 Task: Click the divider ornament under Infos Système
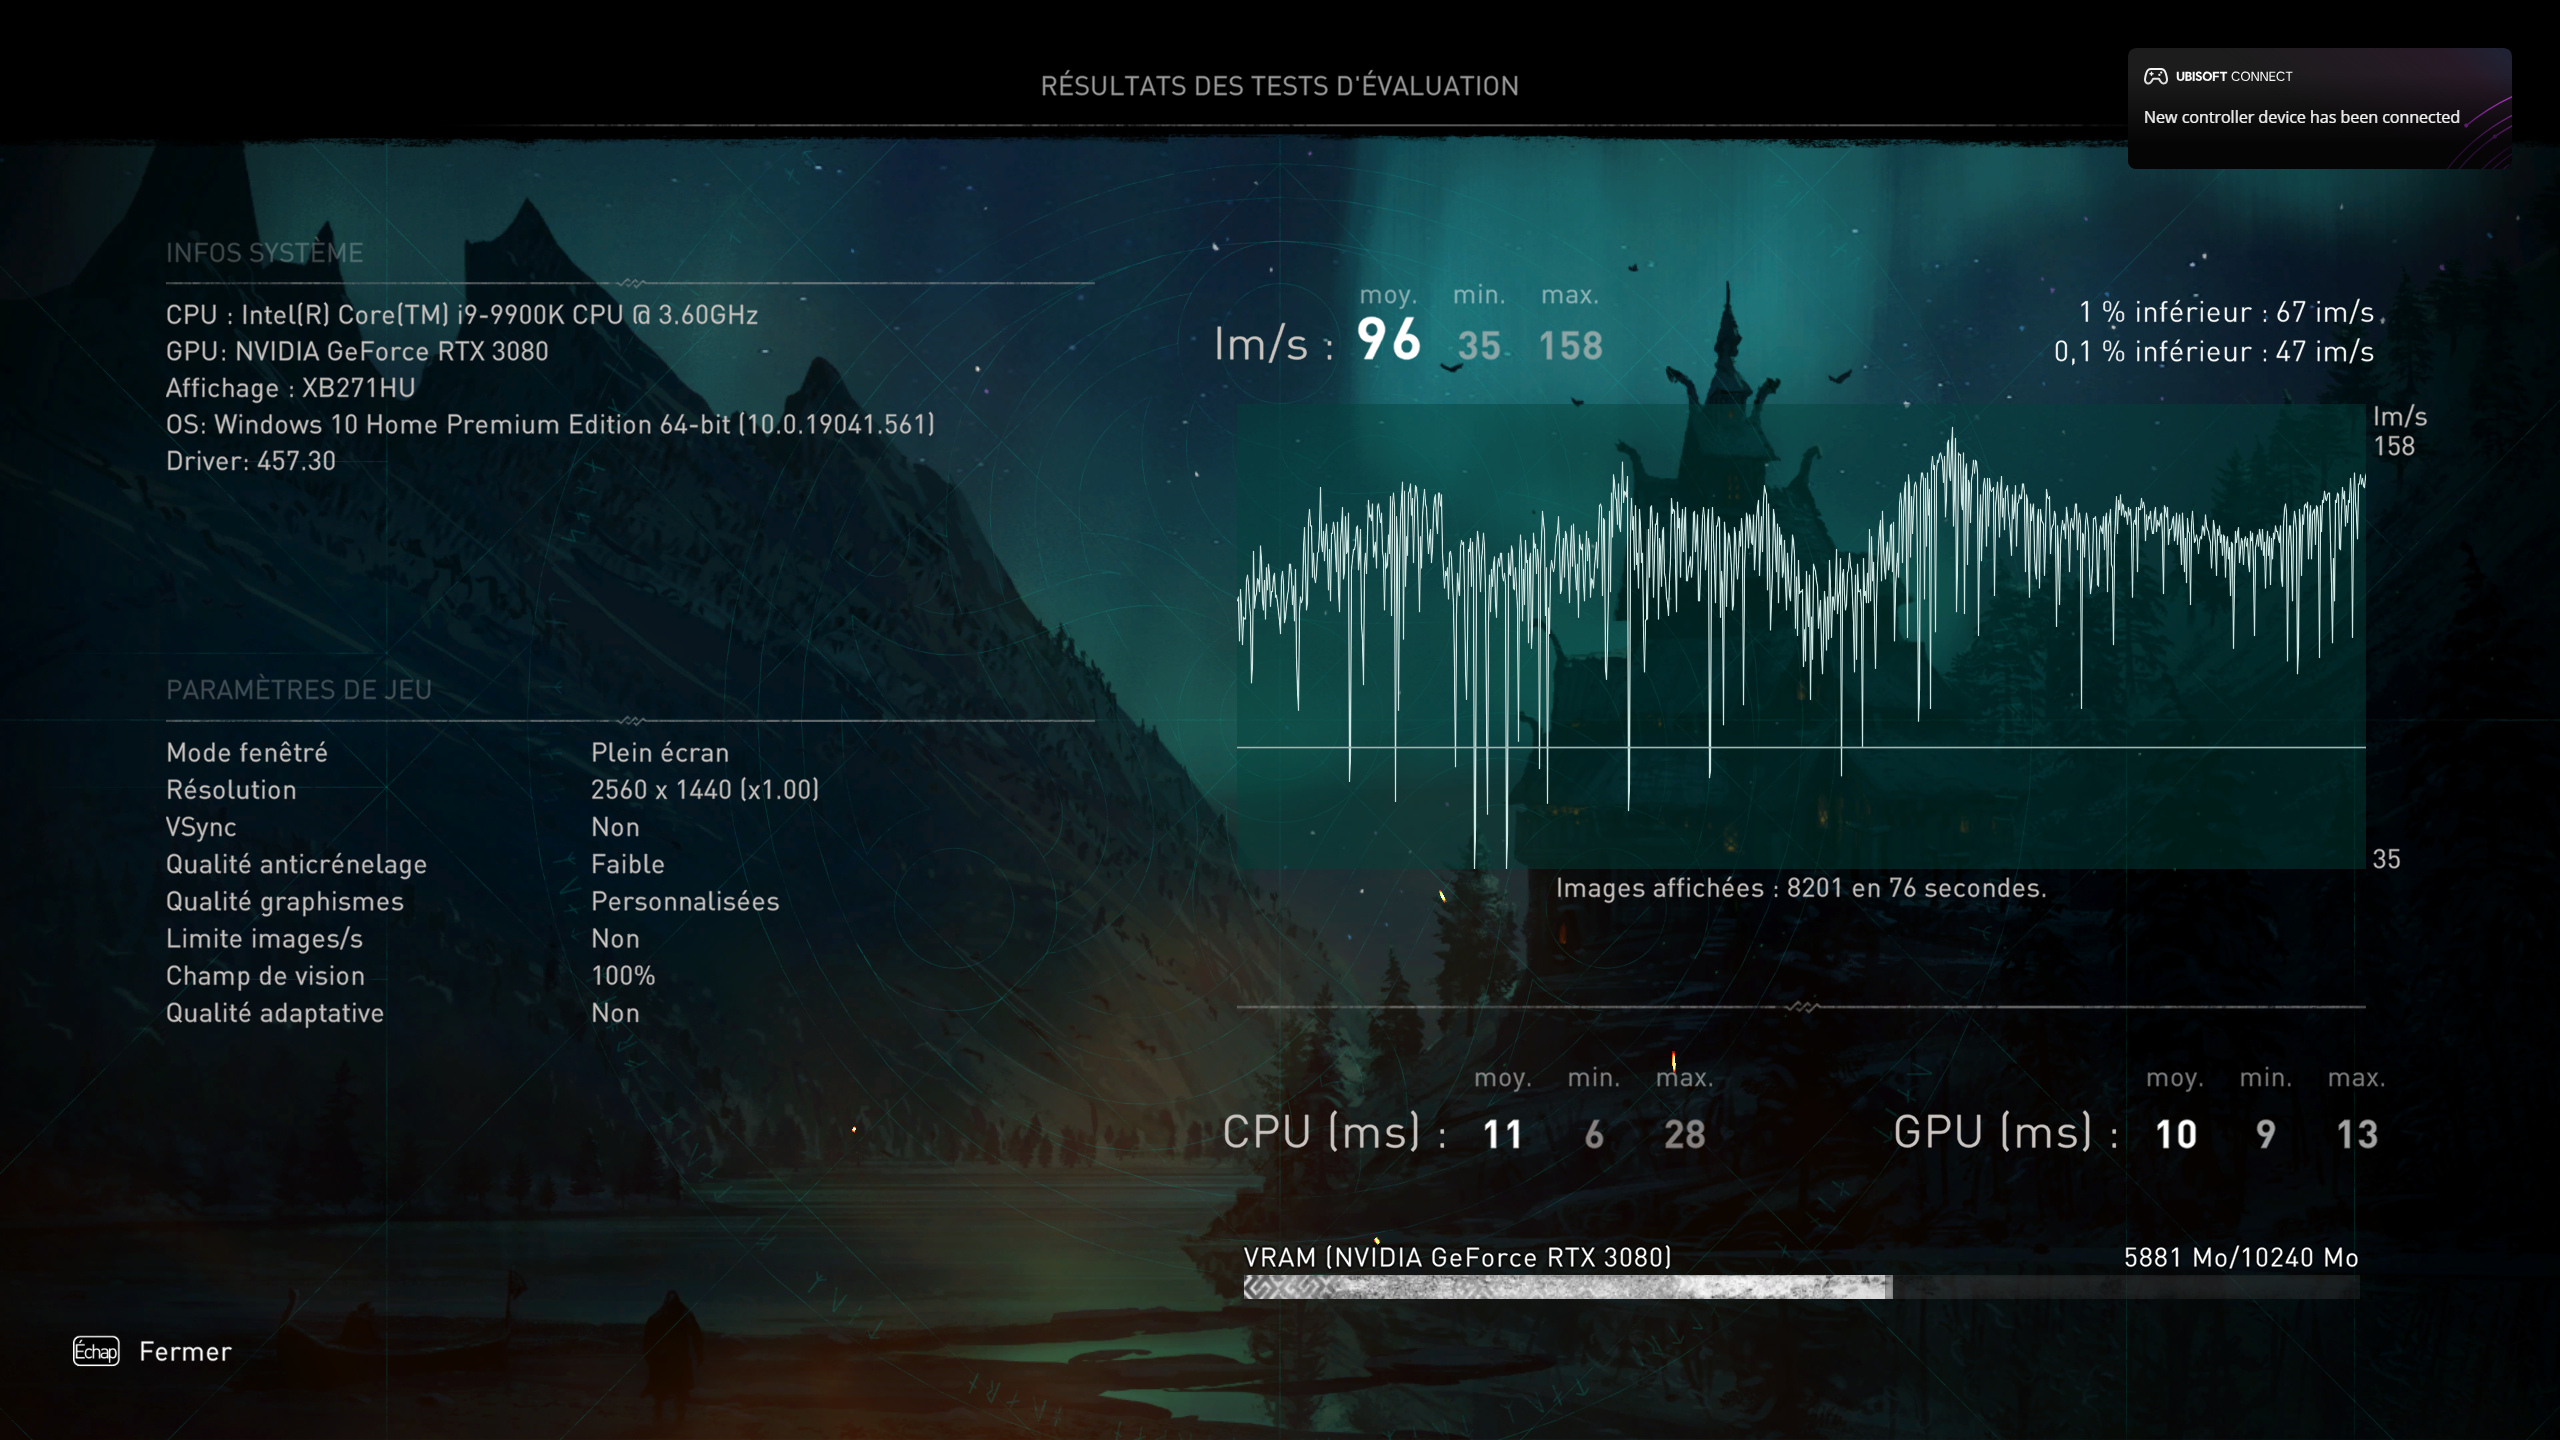pos(631,283)
